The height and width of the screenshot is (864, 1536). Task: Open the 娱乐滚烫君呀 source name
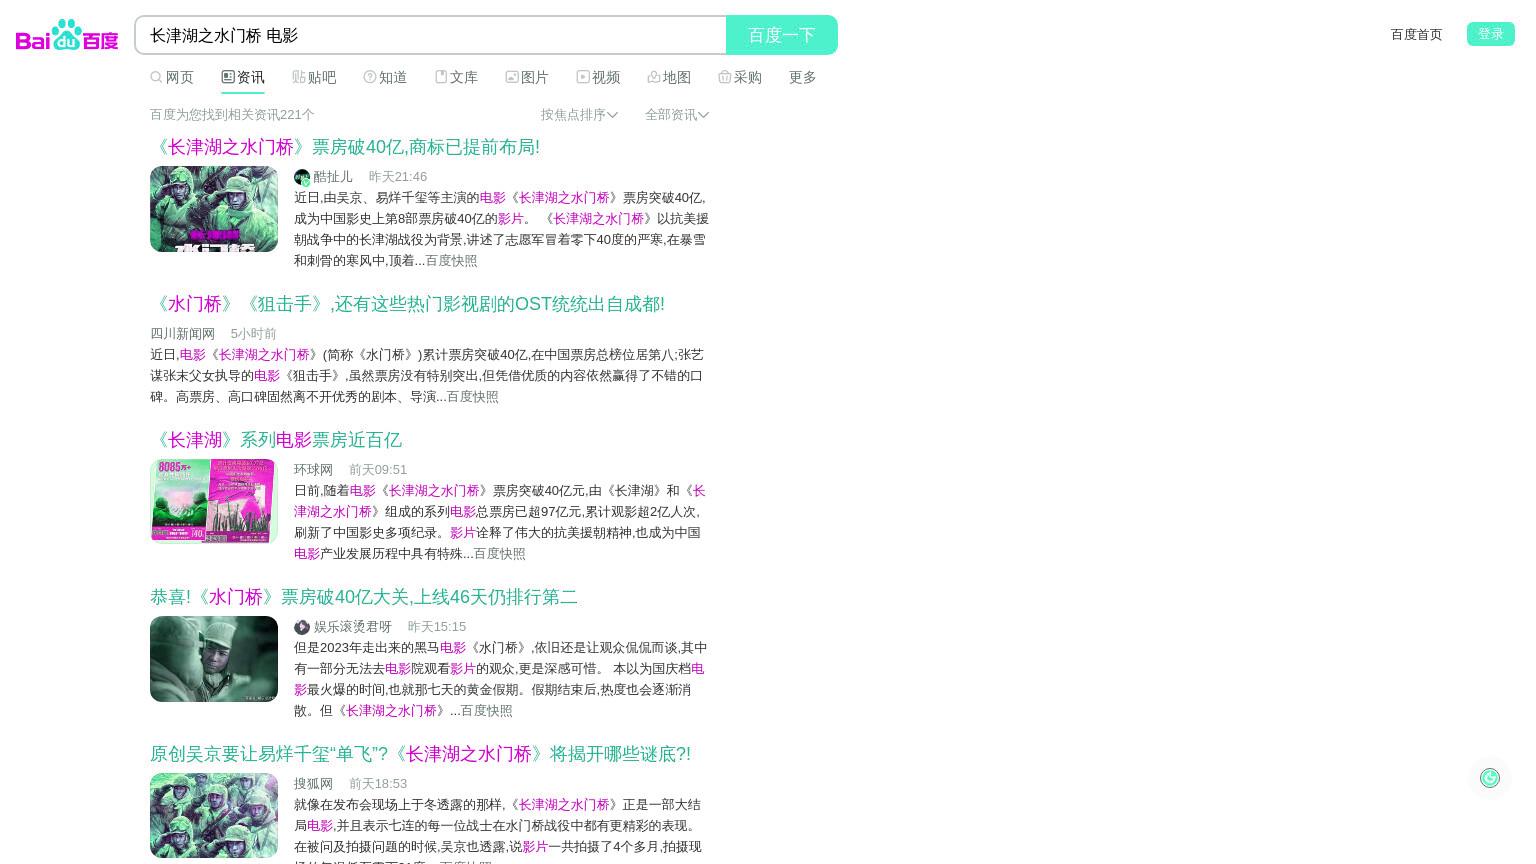click(x=353, y=626)
